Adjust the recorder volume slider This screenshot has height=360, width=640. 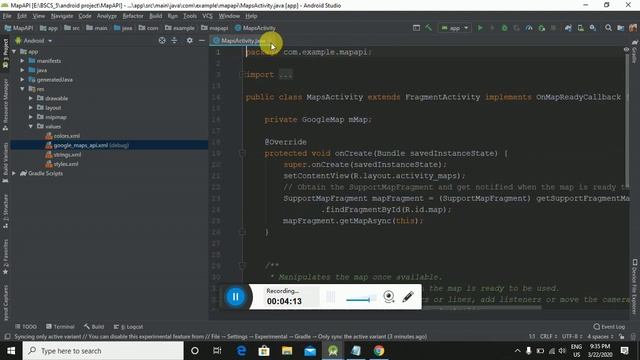click(x=361, y=300)
